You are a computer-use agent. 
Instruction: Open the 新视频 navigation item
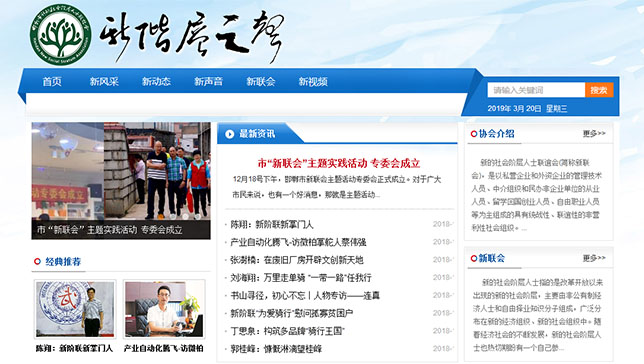pos(313,81)
